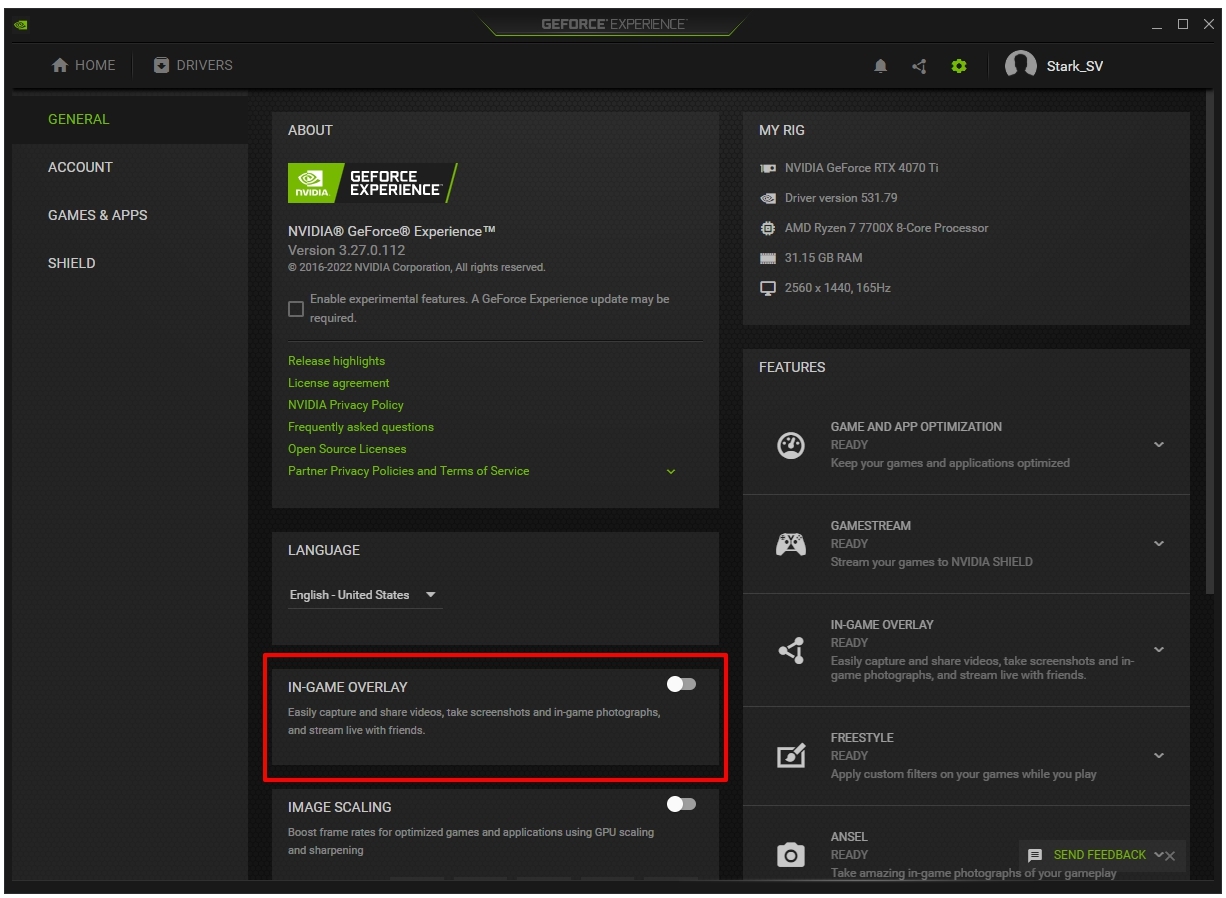Image resolution: width=1226 pixels, height=898 pixels.
Task: Collapse Send Feedback bar with chevron
Action: click(x=1158, y=855)
